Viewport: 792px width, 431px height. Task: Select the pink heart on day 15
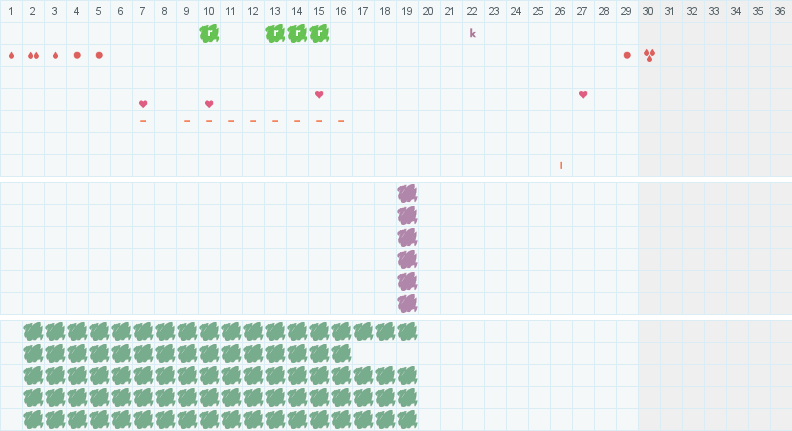tap(319, 95)
